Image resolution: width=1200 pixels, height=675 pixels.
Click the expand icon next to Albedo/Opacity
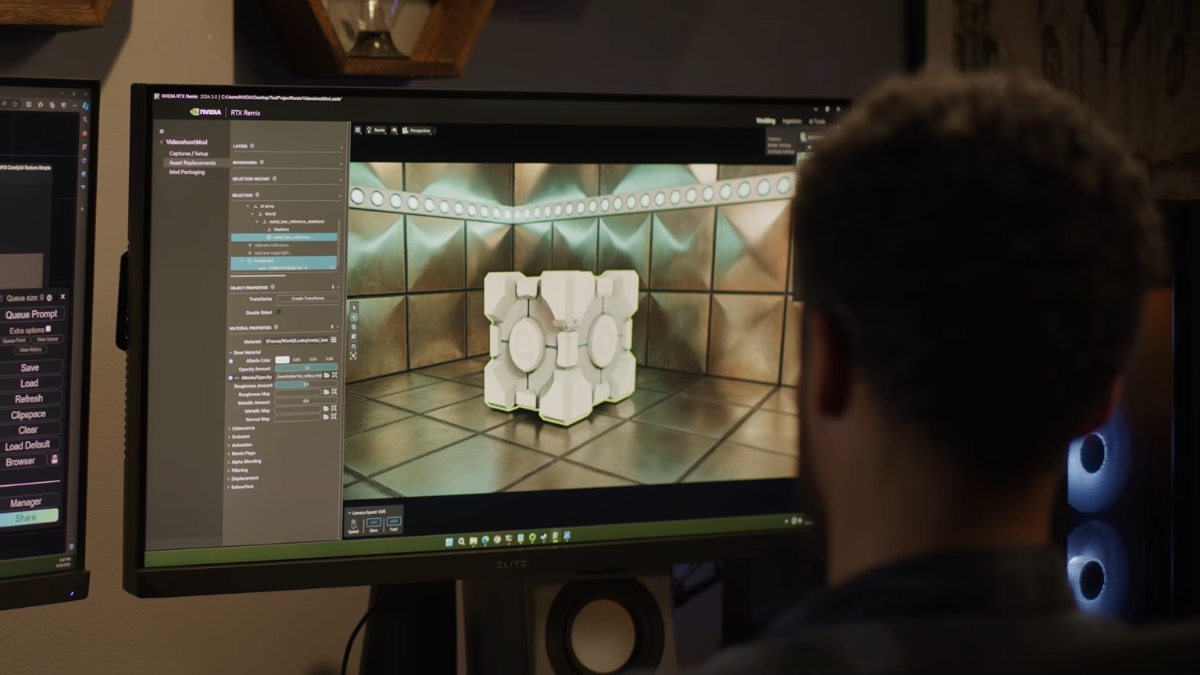coord(334,375)
